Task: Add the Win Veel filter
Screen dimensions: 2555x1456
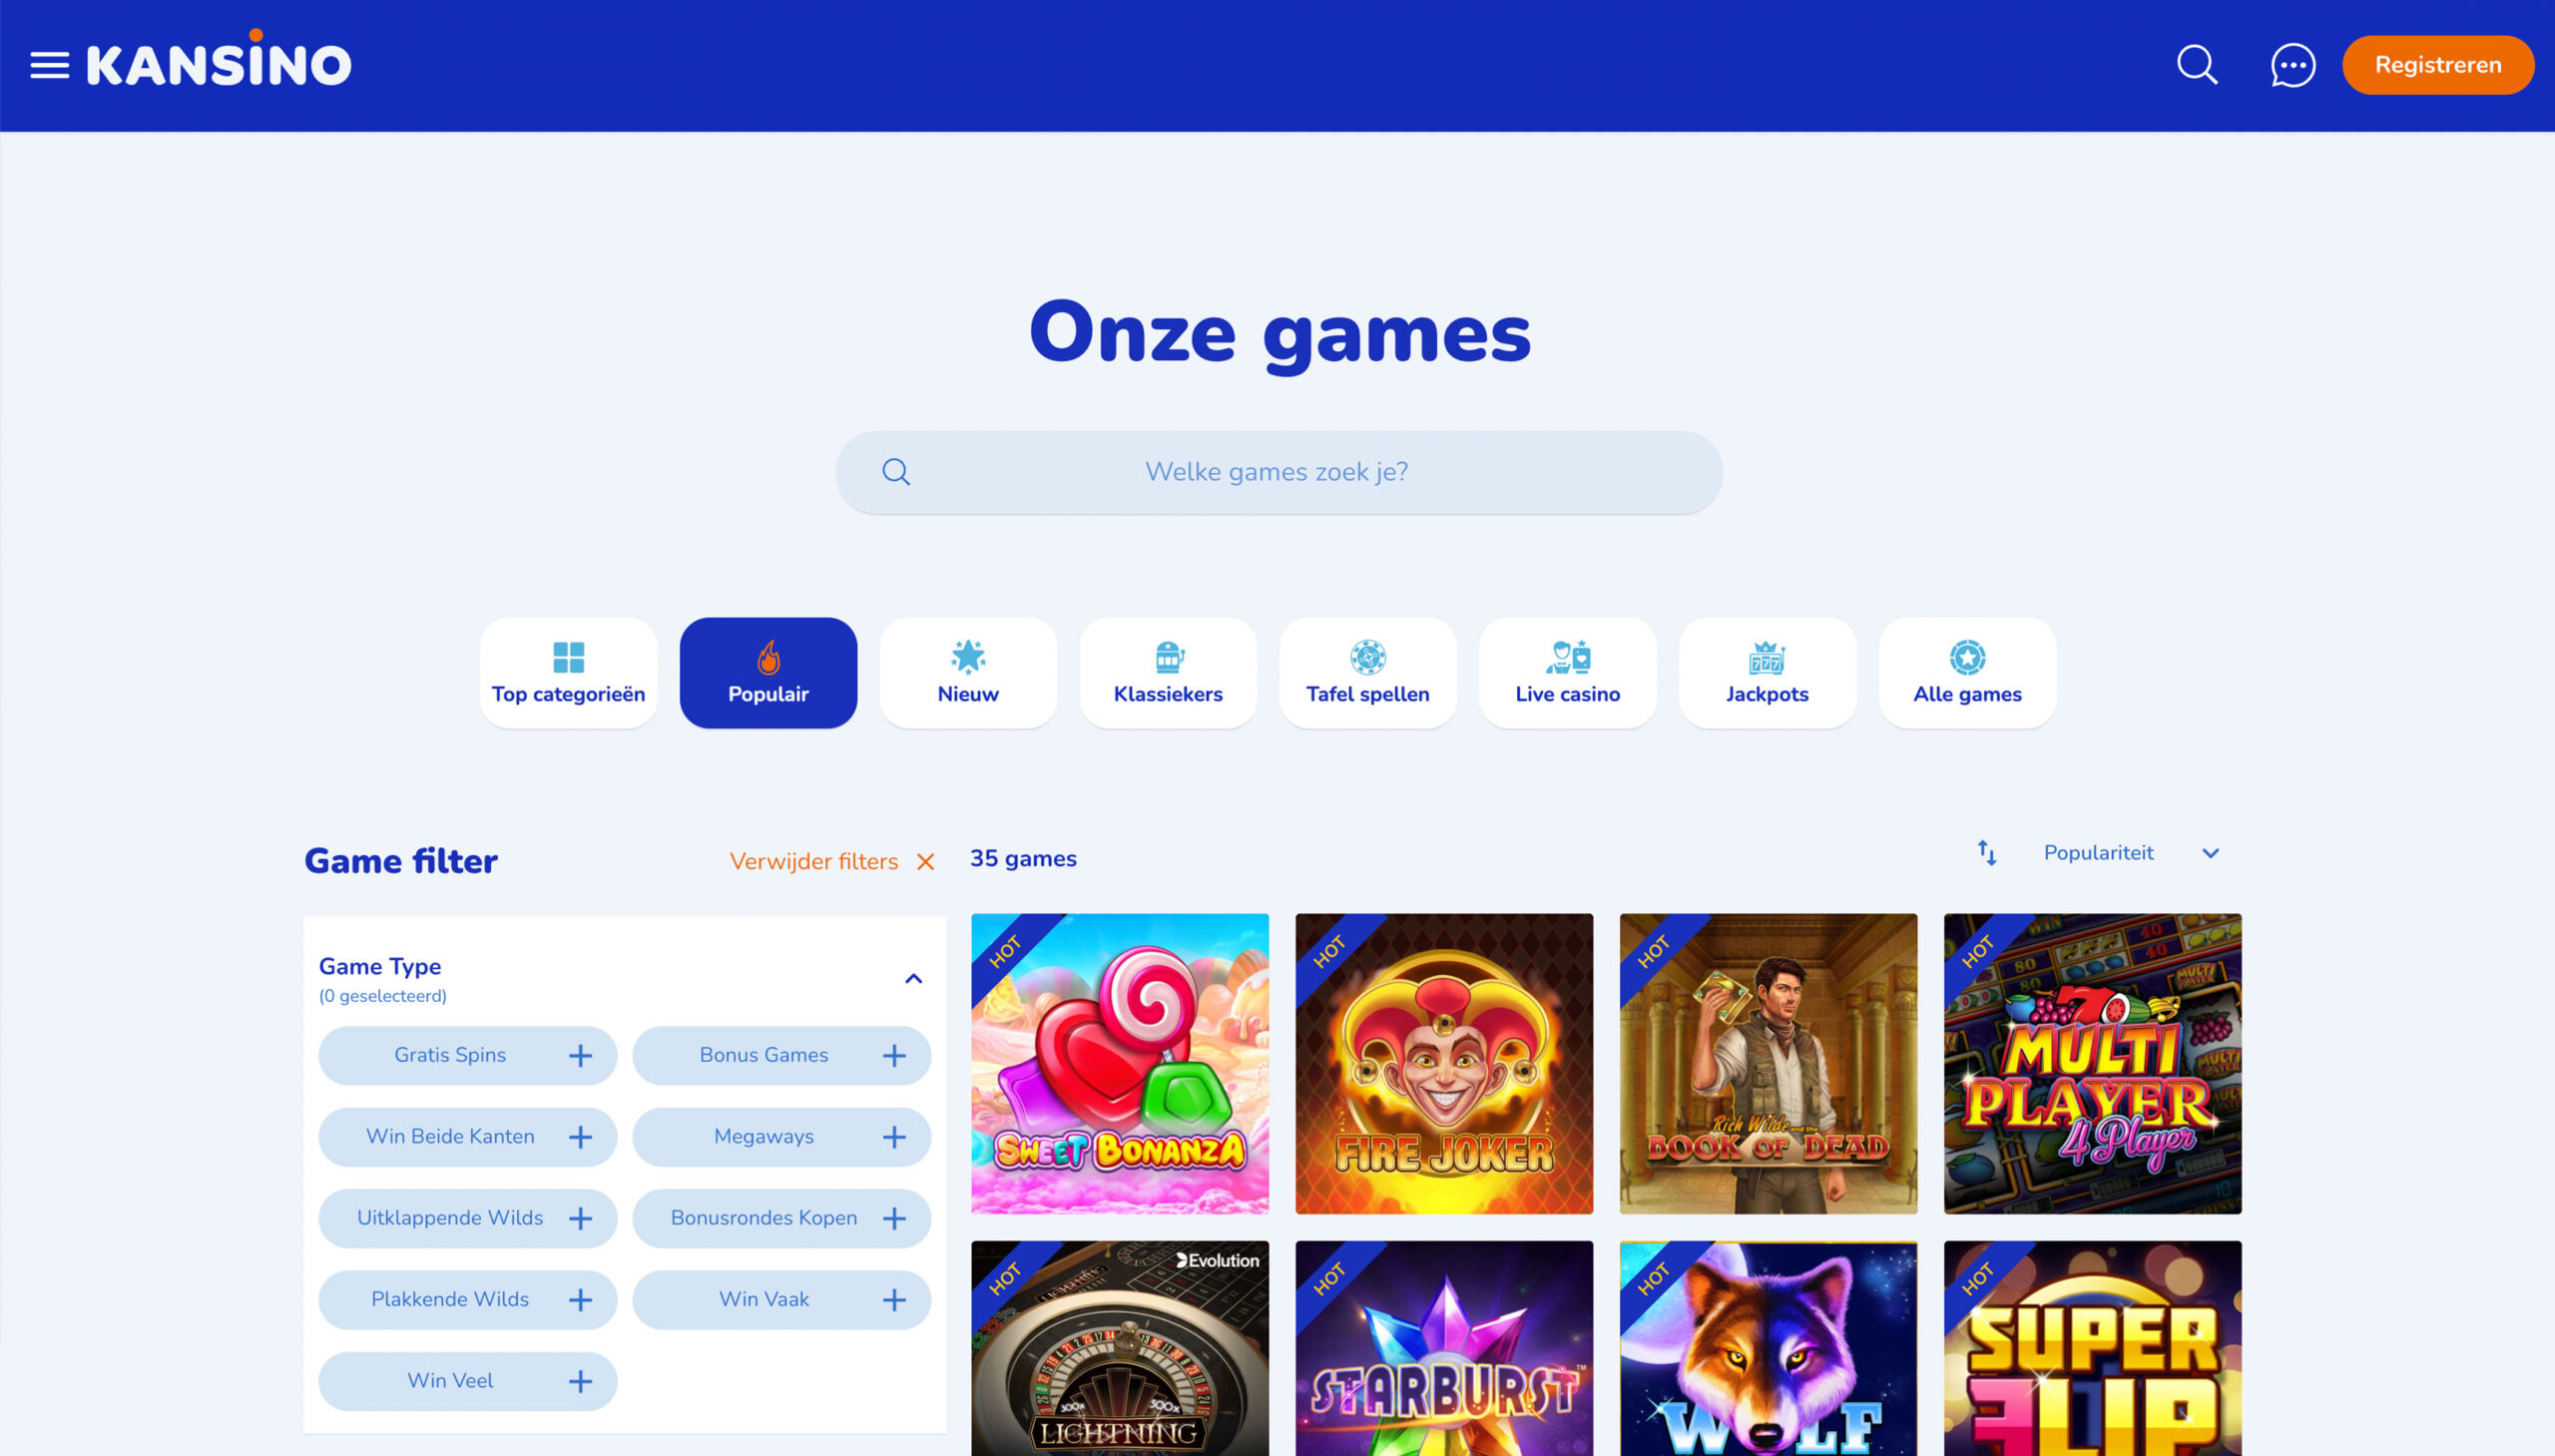Action: click(467, 1381)
